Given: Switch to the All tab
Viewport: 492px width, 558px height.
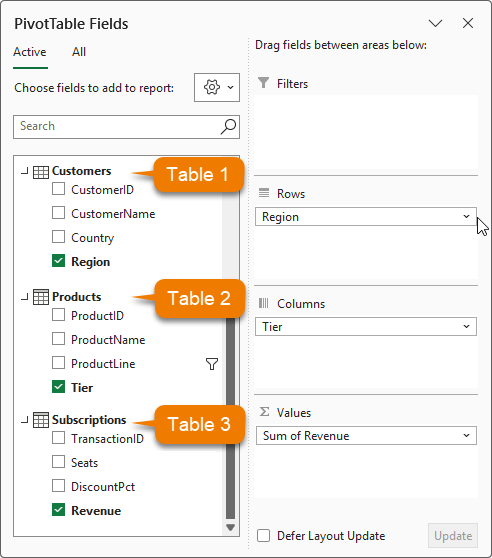Looking at the screenshot, I should click(79, 52).
